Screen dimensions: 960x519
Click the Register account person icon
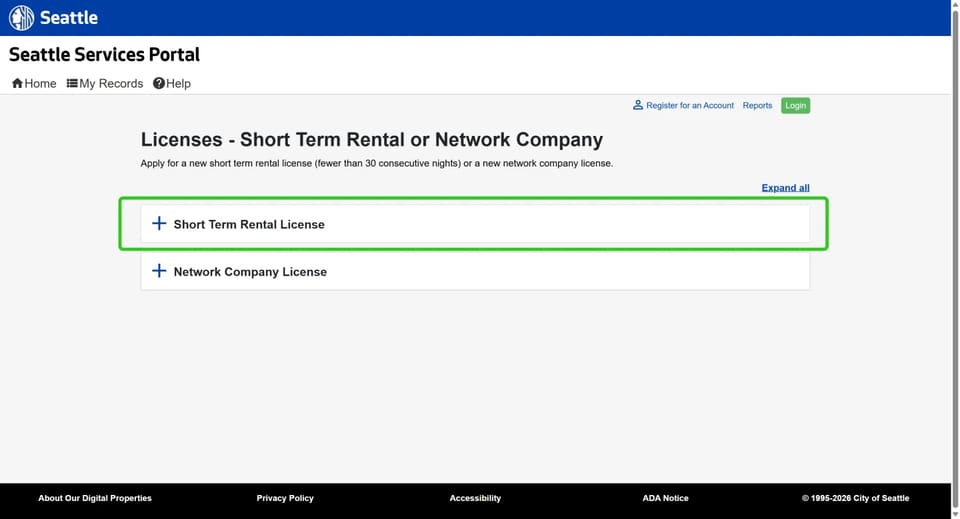(638, 105)
